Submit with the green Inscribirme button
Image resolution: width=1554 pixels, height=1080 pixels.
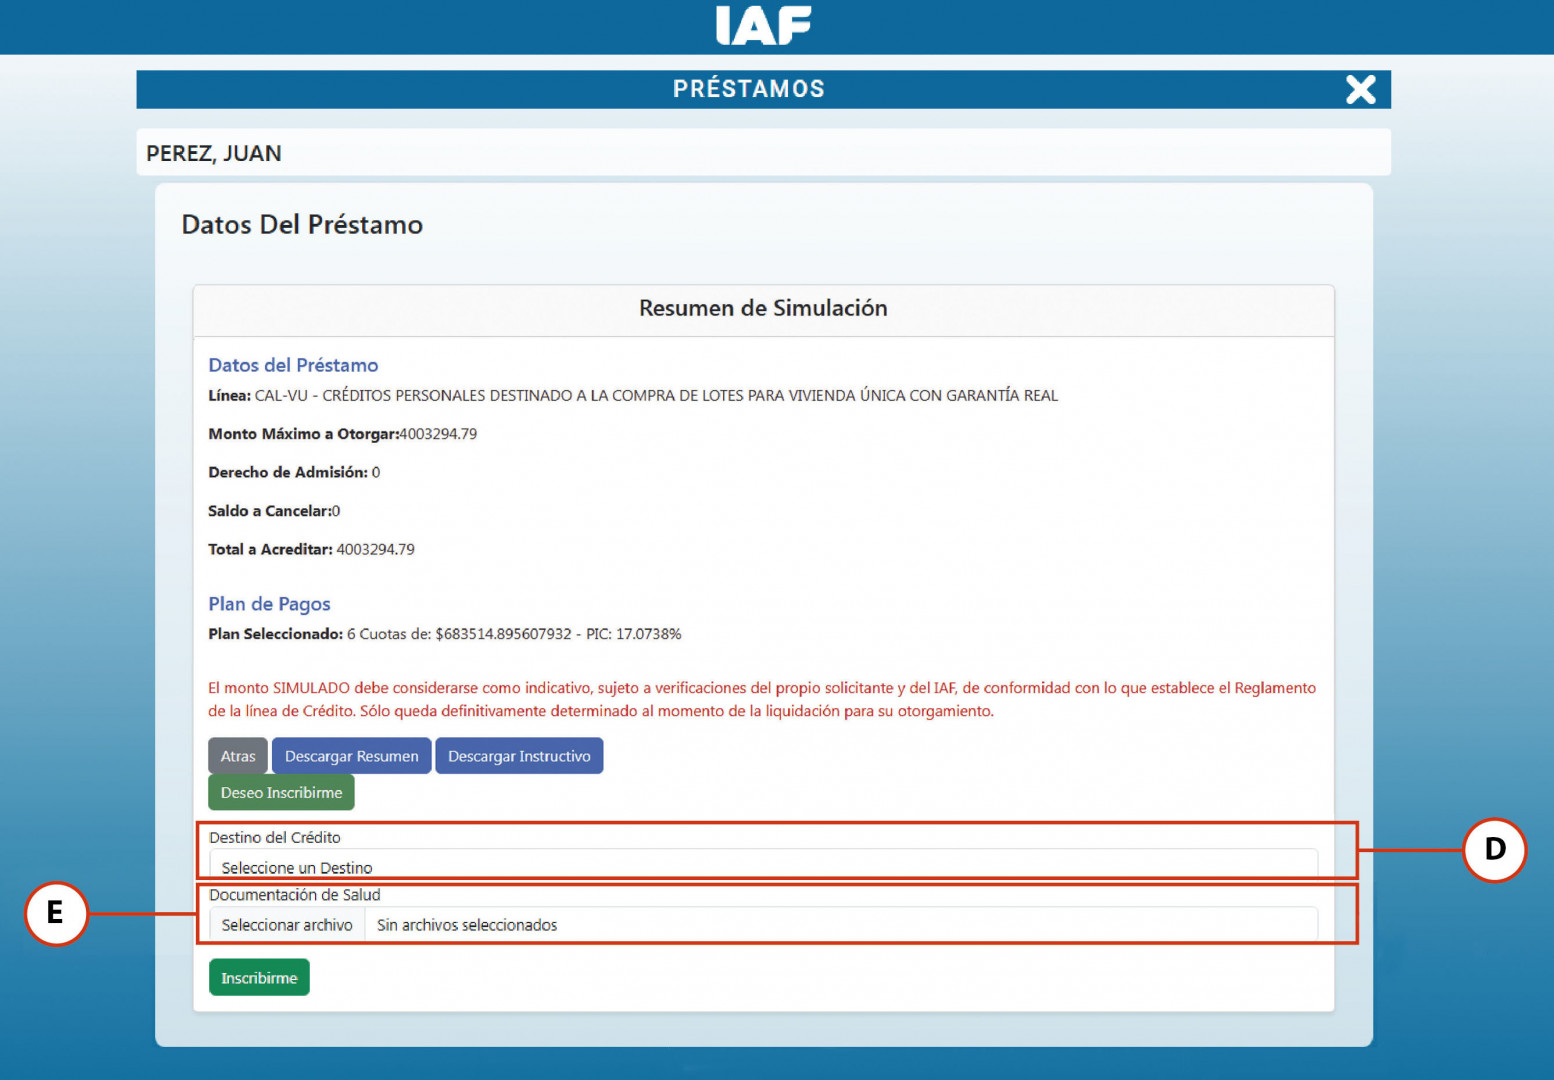click(259, 978)
